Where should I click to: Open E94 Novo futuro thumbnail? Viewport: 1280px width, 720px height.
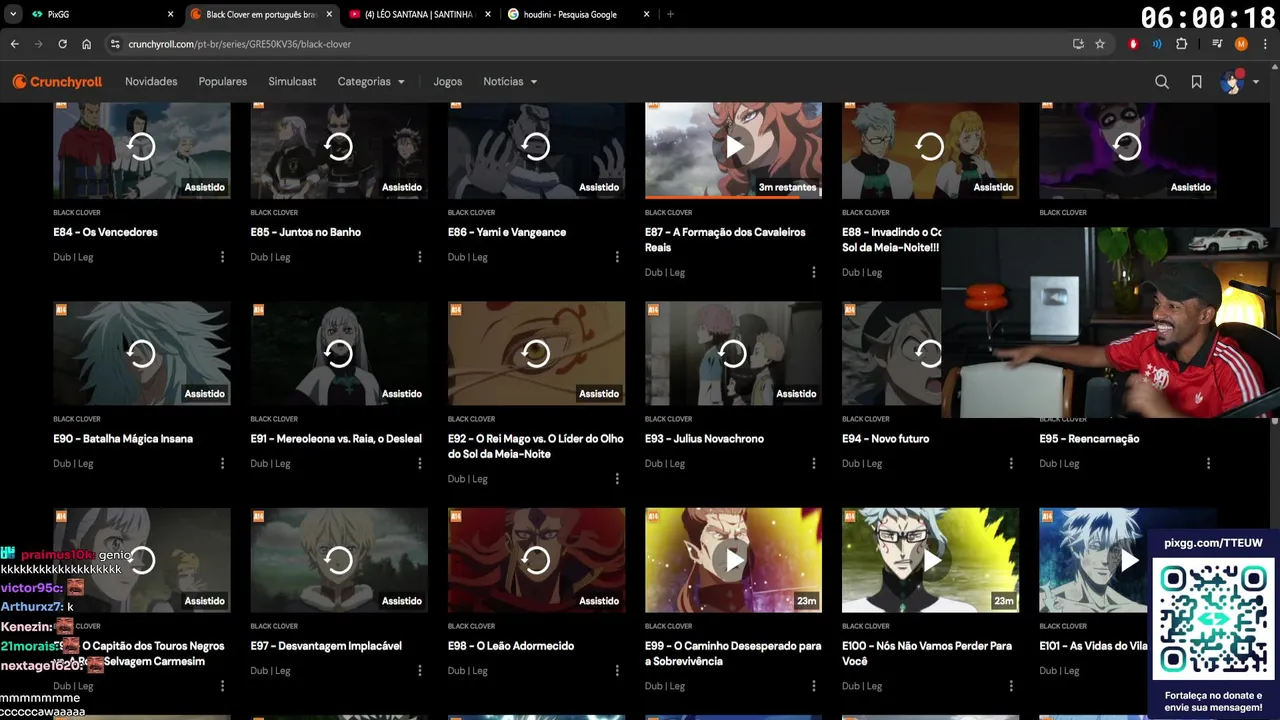pos(891,354)
